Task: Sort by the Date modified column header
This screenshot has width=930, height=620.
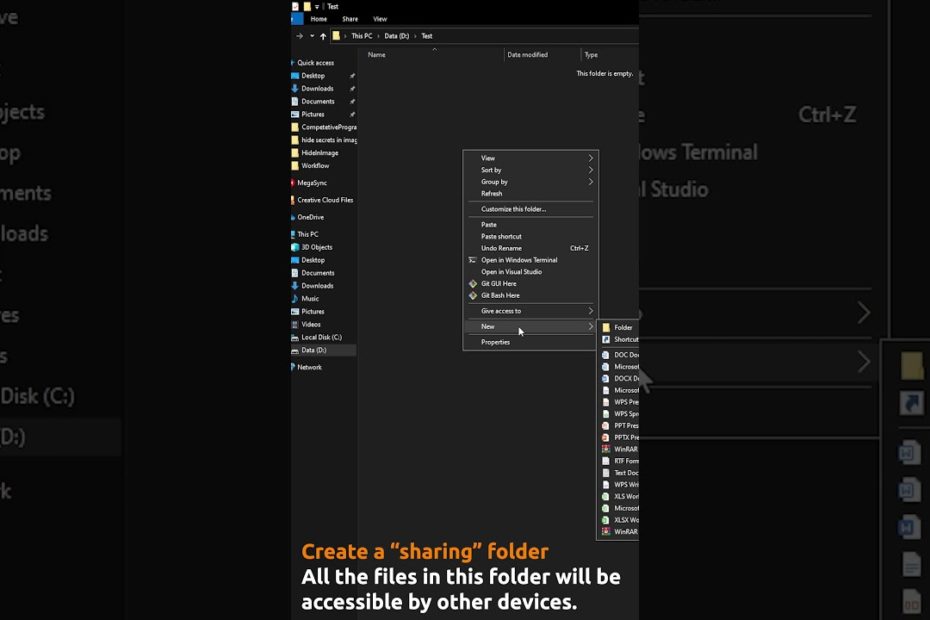Action: coord(527,55)
